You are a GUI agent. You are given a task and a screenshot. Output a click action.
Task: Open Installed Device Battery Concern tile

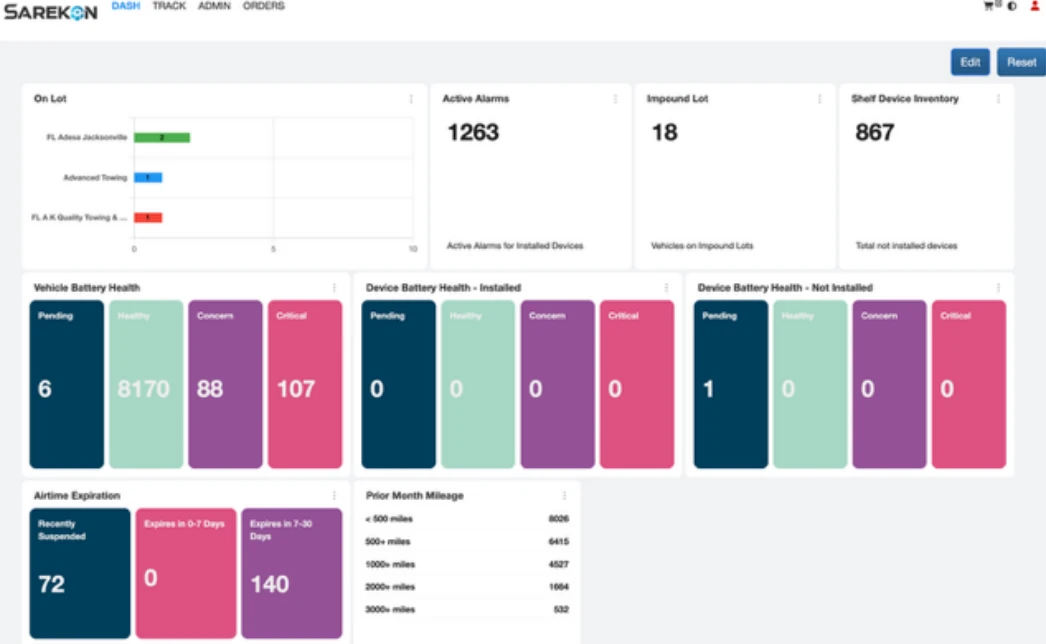(557, 384)
